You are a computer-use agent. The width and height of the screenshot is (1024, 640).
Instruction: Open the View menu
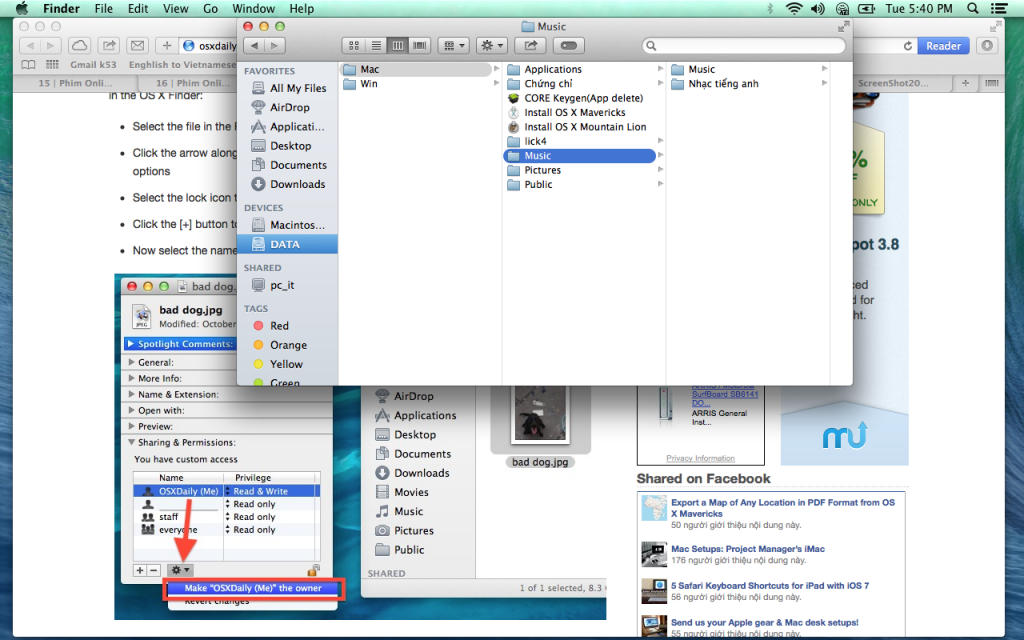click(175, 8)
